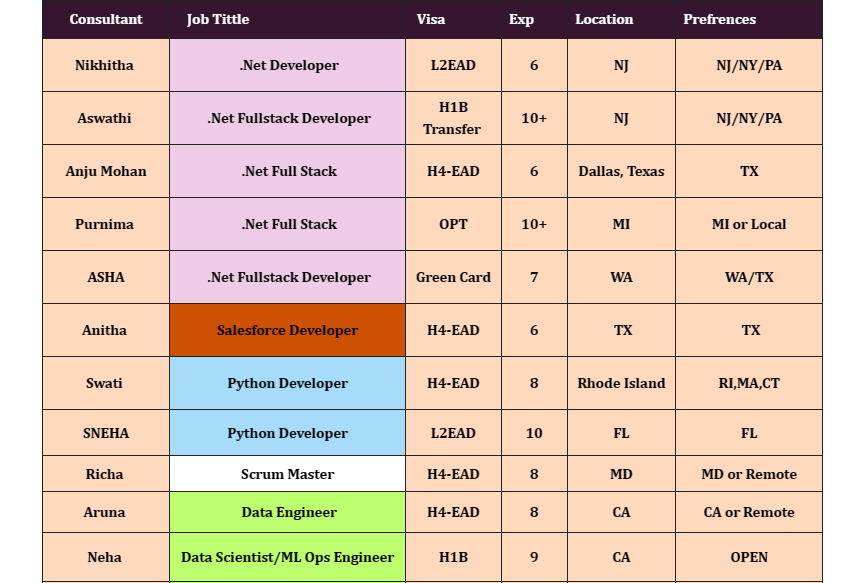The width and height of the screenshot is (847, 583).
Task: Click the OPEN preference cell for Neha
Action: 749,557
